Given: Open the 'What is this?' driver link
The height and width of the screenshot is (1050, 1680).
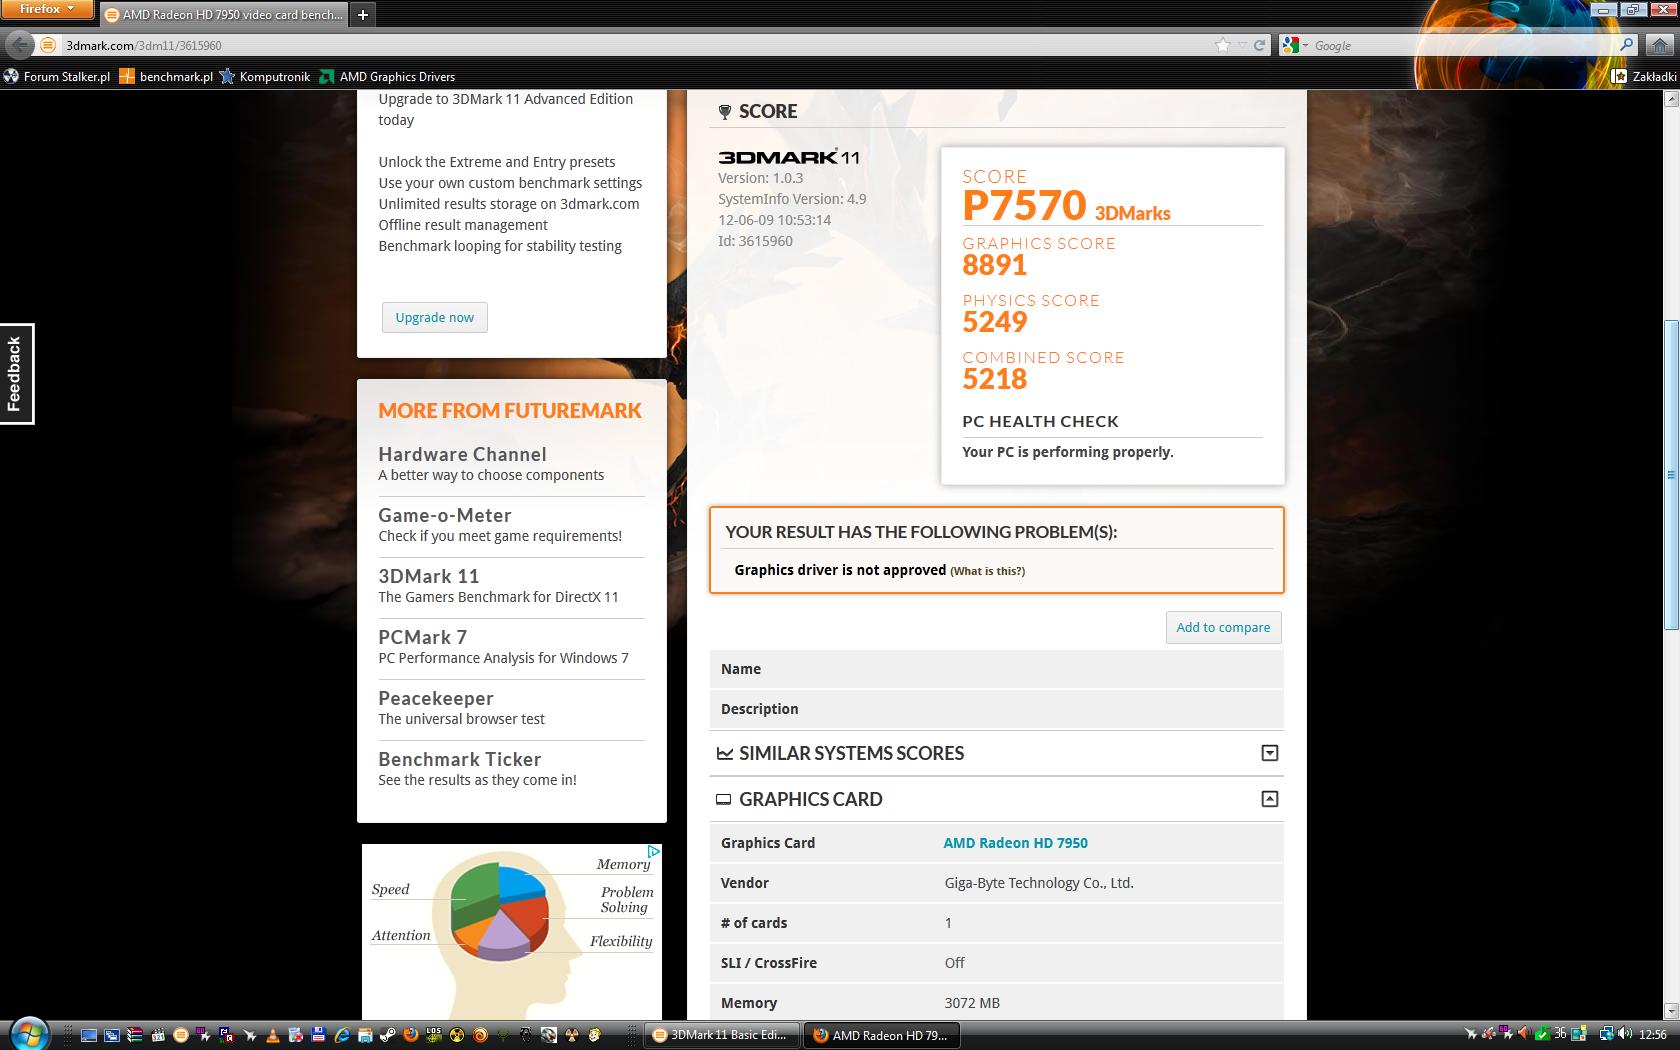Looking at the screenshot, I should 987,571.
